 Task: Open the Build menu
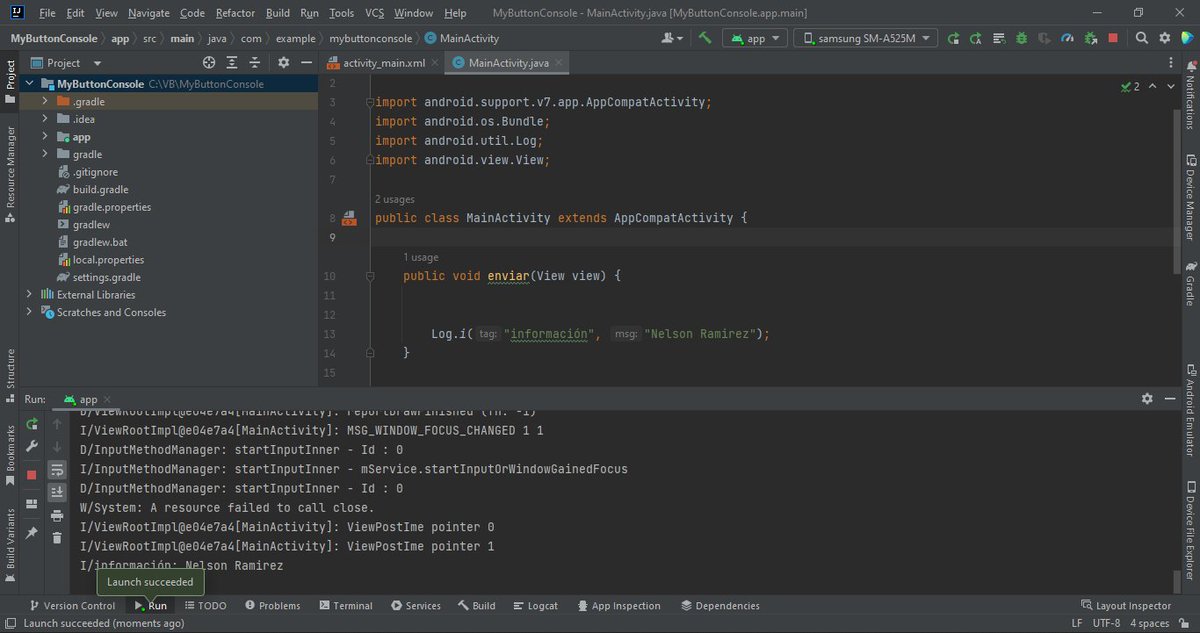pyautogui.click(x=278, y=13)
